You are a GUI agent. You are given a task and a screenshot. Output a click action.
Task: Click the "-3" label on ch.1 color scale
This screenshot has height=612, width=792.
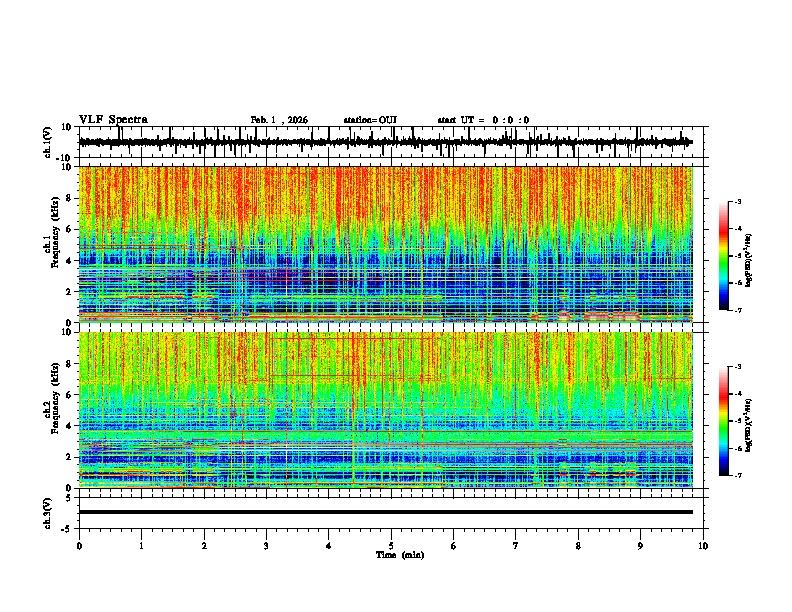point(737,201)
